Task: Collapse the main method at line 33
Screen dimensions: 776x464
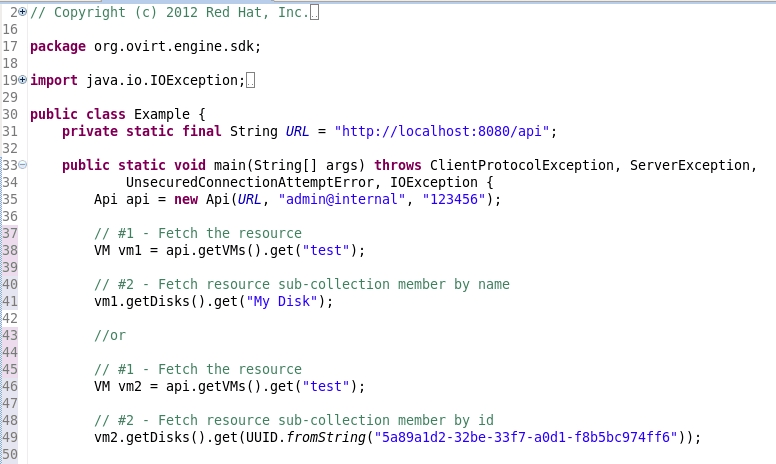Action: (23, 165)
